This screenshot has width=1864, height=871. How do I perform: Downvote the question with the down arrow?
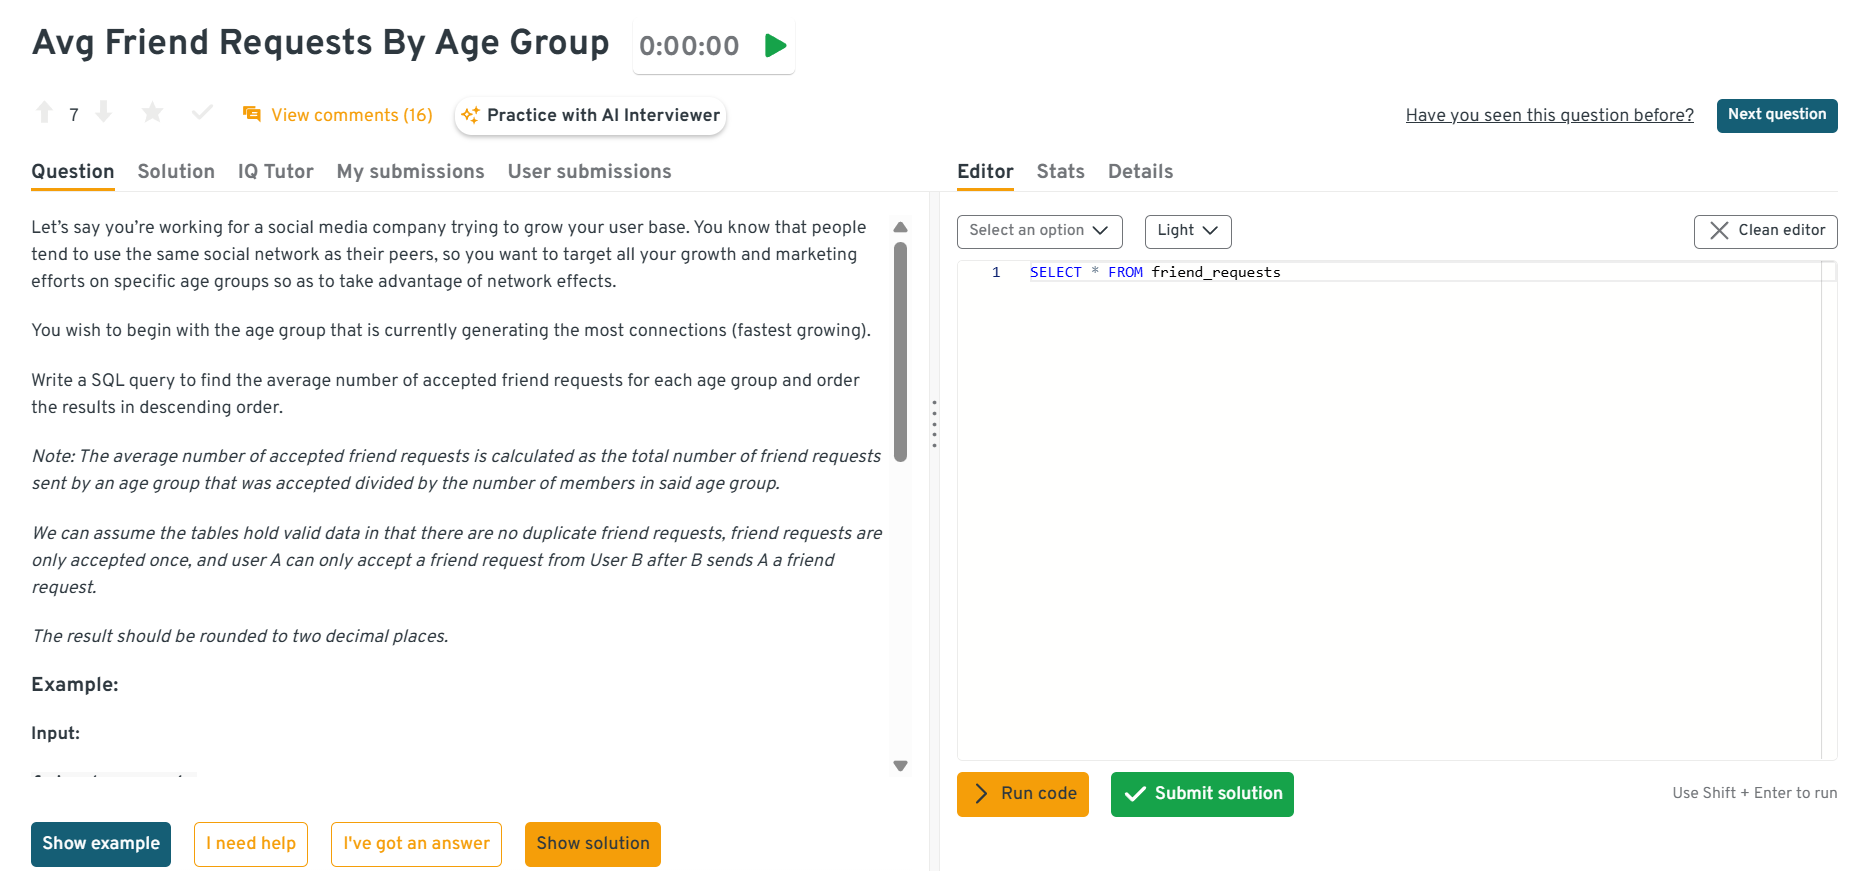tap(103, 113)
